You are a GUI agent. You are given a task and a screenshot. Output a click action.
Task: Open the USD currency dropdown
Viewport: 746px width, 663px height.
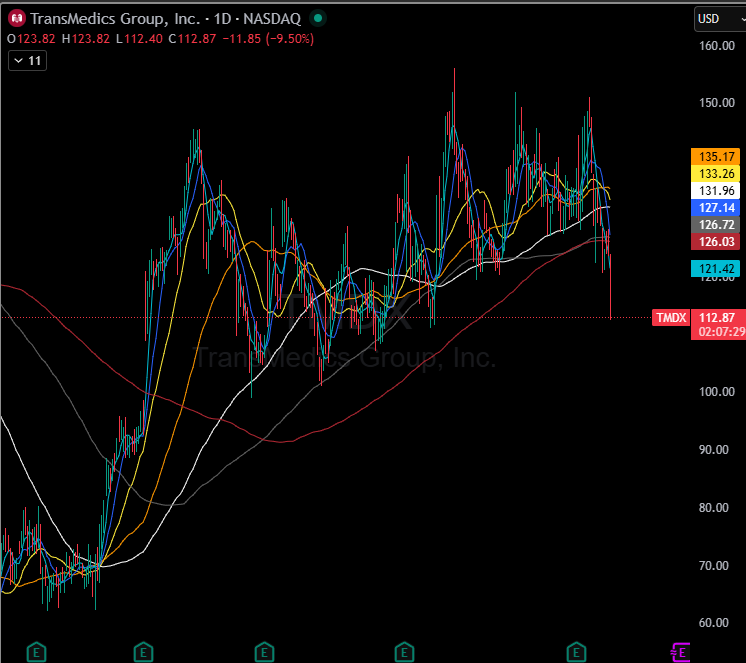coord(720,19)
